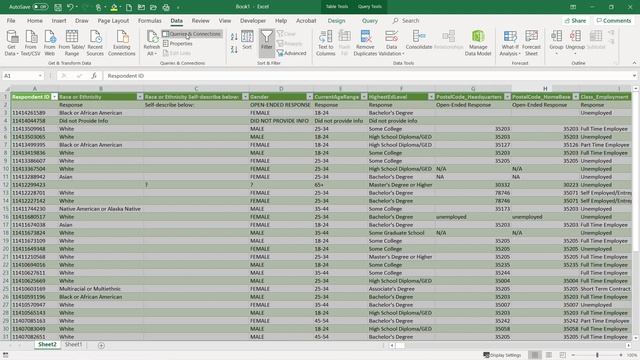Screen dimensions: 640x360
Task: Open Race or Ethnicity Self-describe filter dropdown
Action: click(x=245, y=97)
